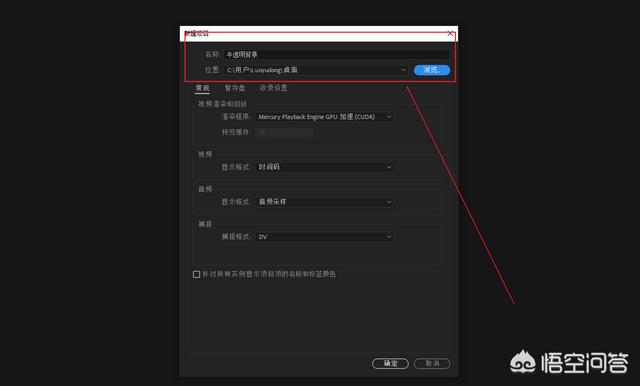
Task: Tick the 针对所有实例显示项目项的名称和标签颜色 checkbox
Action: click(x=196, y=274)
